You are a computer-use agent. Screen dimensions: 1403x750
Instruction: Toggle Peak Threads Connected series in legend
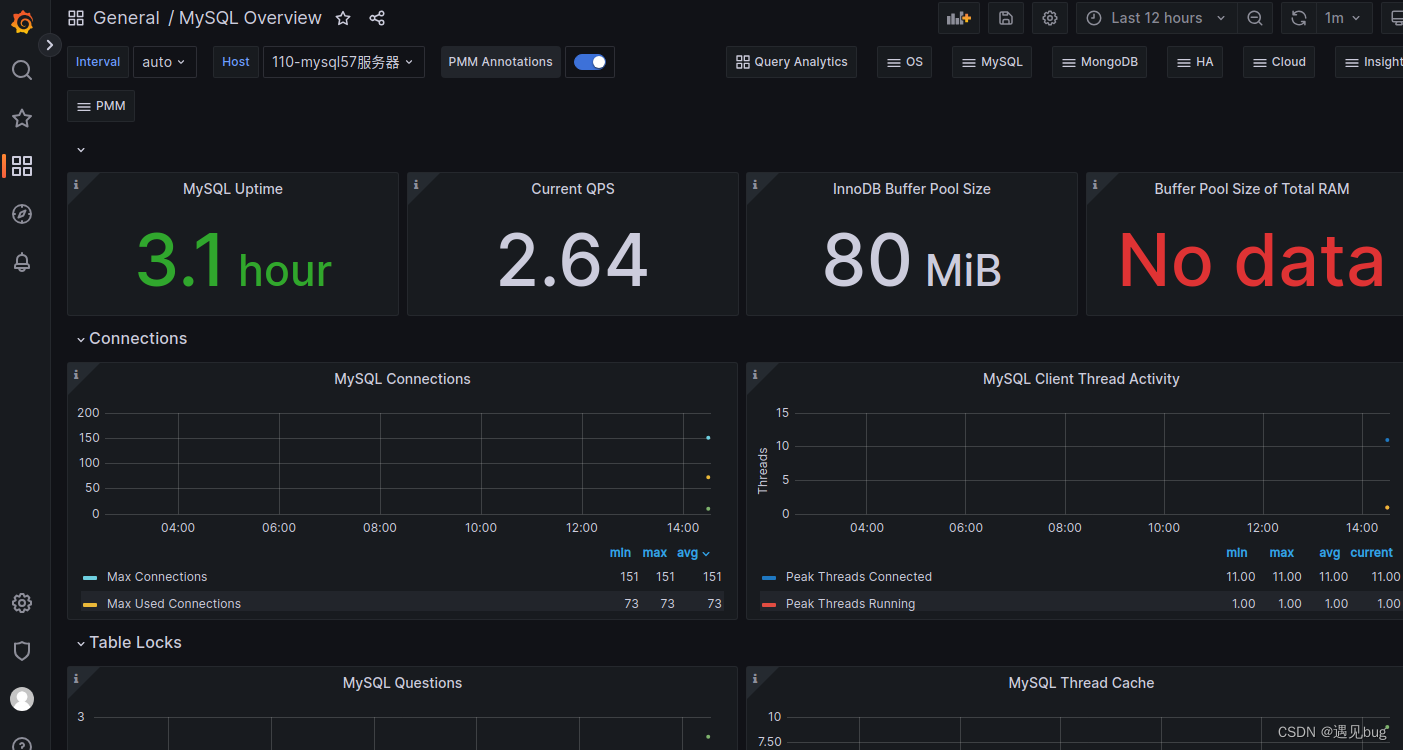(x=859, y=577)
